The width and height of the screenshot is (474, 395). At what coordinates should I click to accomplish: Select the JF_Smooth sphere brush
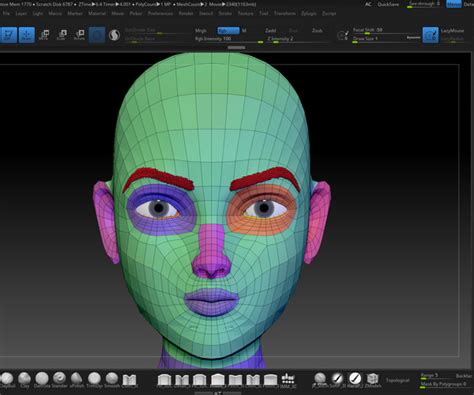[320, 380]
